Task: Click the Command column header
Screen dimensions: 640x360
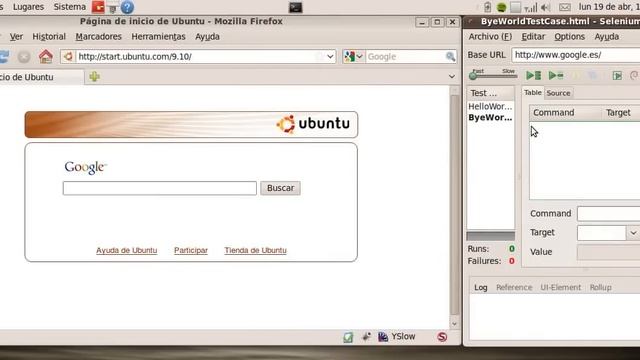Action: (x=565, y=113)
